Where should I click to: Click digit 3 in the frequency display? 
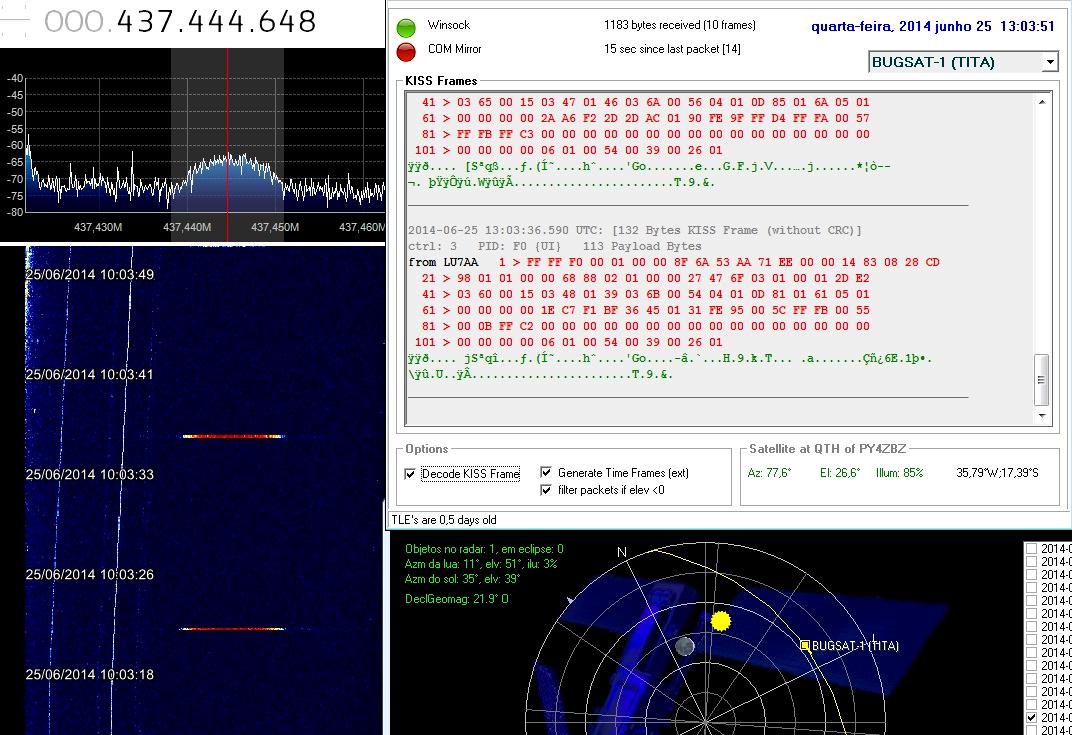[x=144, y=21]
